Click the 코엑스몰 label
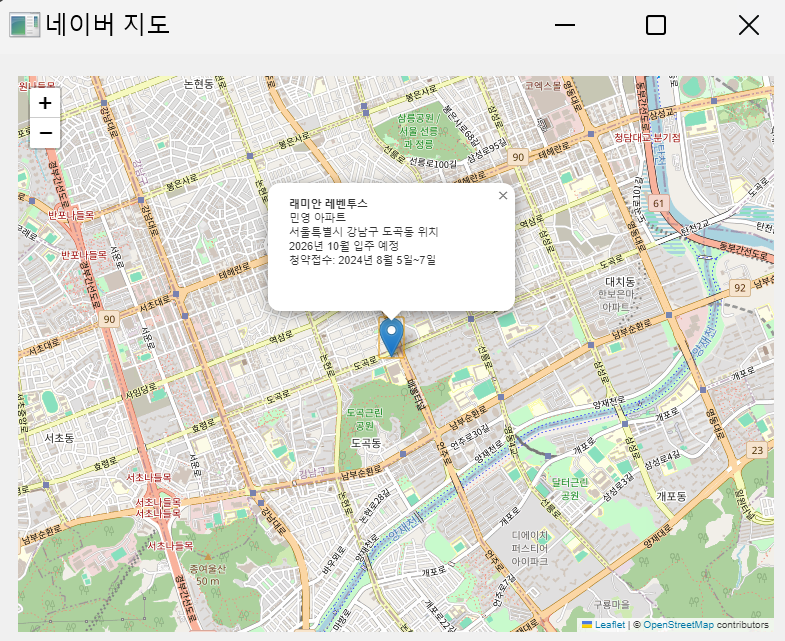Image resolution: width=785 pixels, height=641 pixels. [543, 86]
